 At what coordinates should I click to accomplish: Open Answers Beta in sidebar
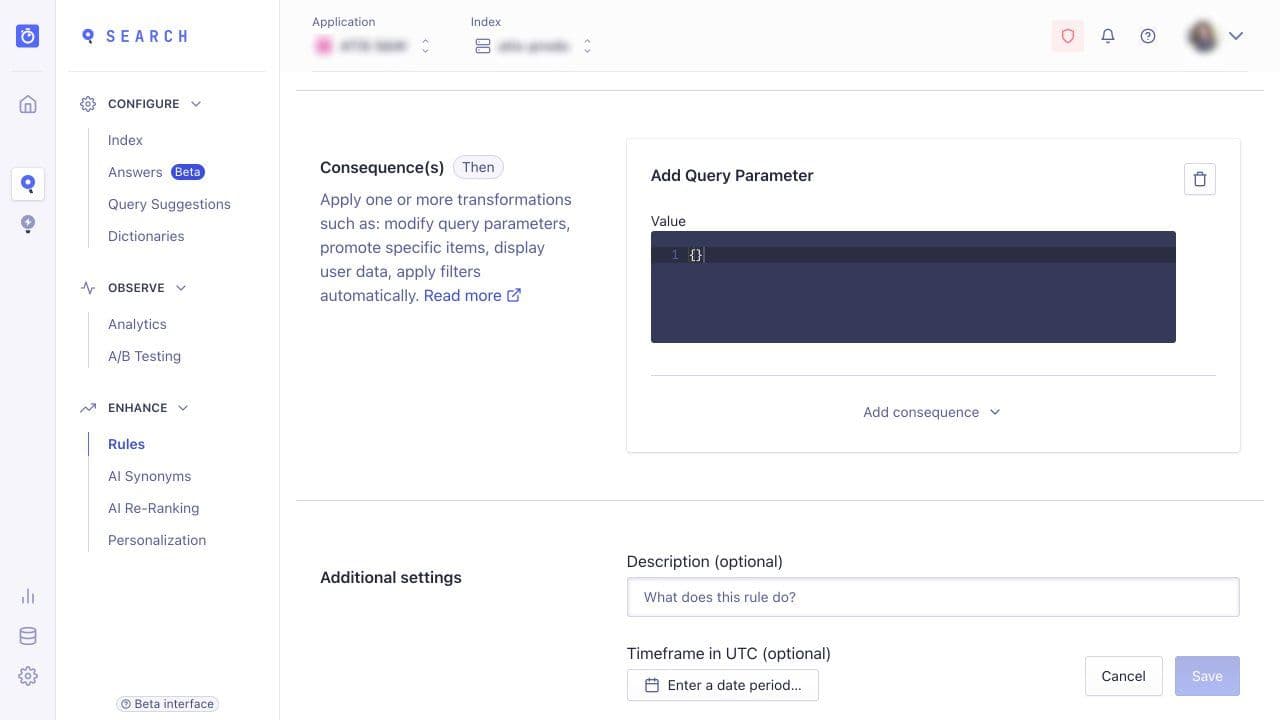coord(156,172)
